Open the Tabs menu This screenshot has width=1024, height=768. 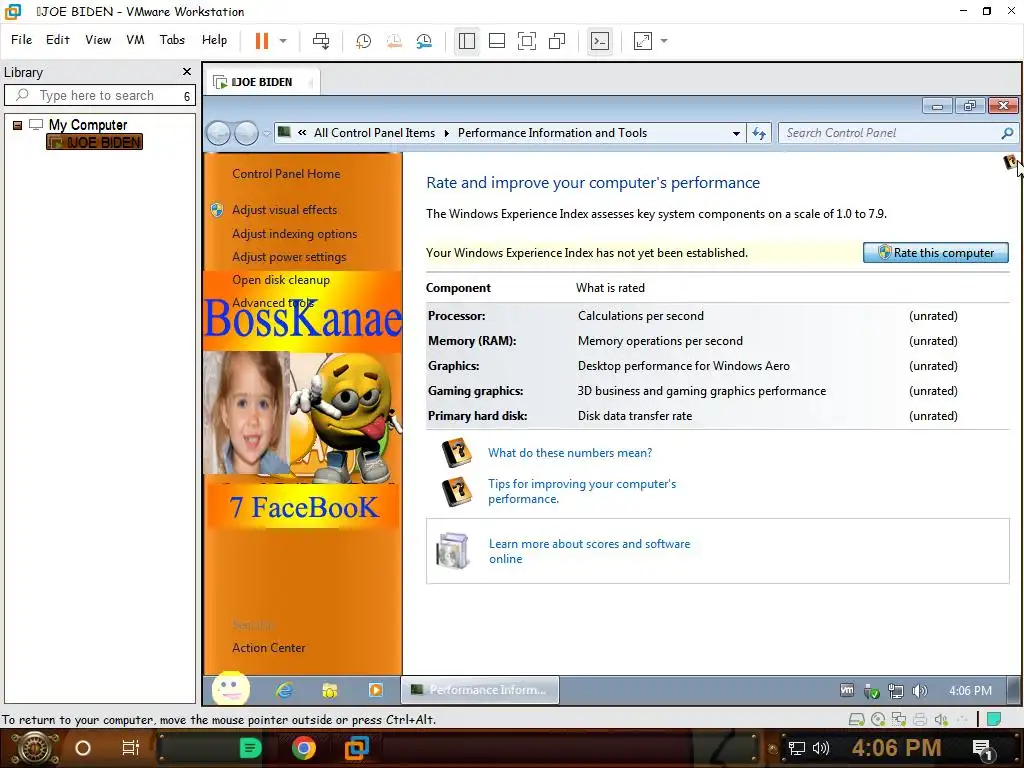(x=172, y=40)
